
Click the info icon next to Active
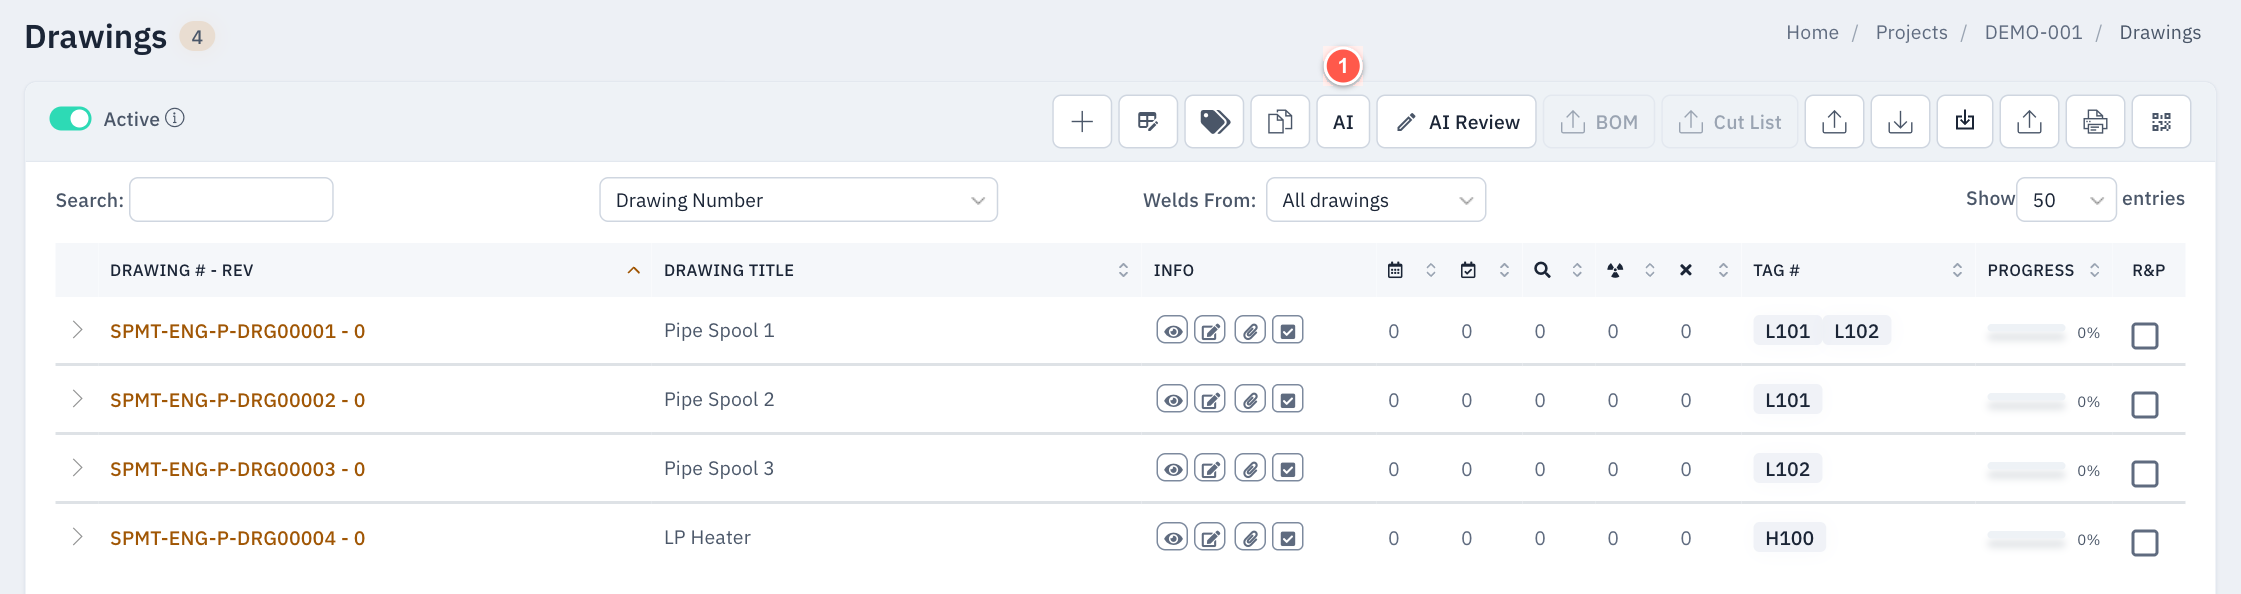click(175, 118)
